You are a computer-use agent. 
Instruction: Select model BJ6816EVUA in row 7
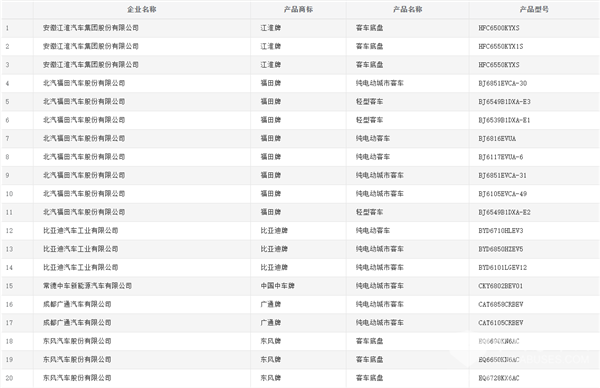tap(497, 139)
